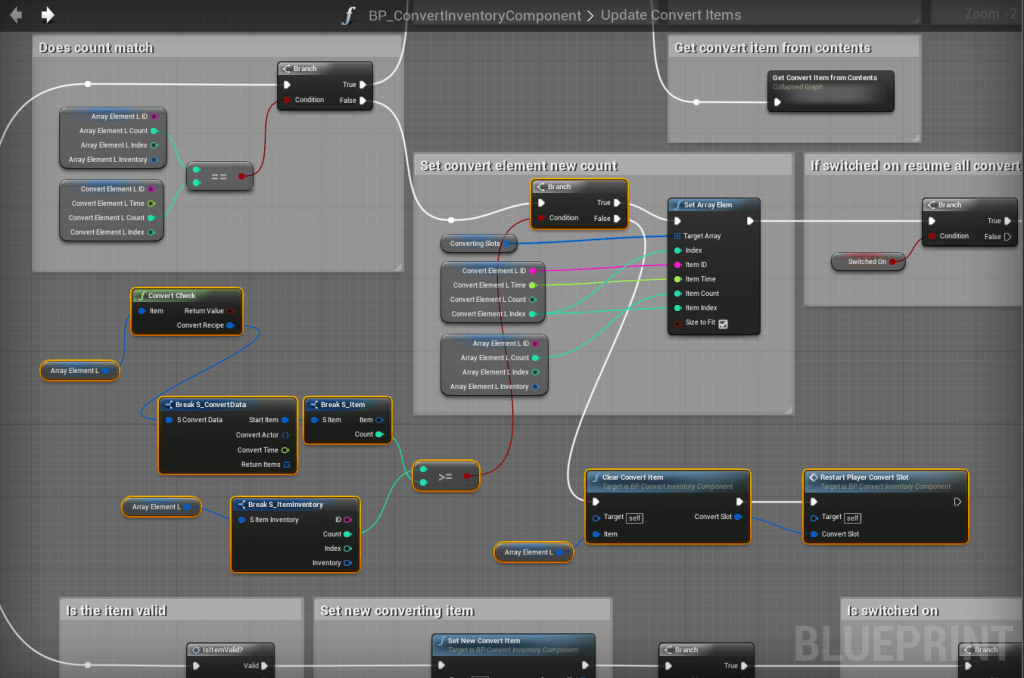
Task: Select BP_ConvertInventoryComponent in the breadcrumb
Action: tap(474, 15)
